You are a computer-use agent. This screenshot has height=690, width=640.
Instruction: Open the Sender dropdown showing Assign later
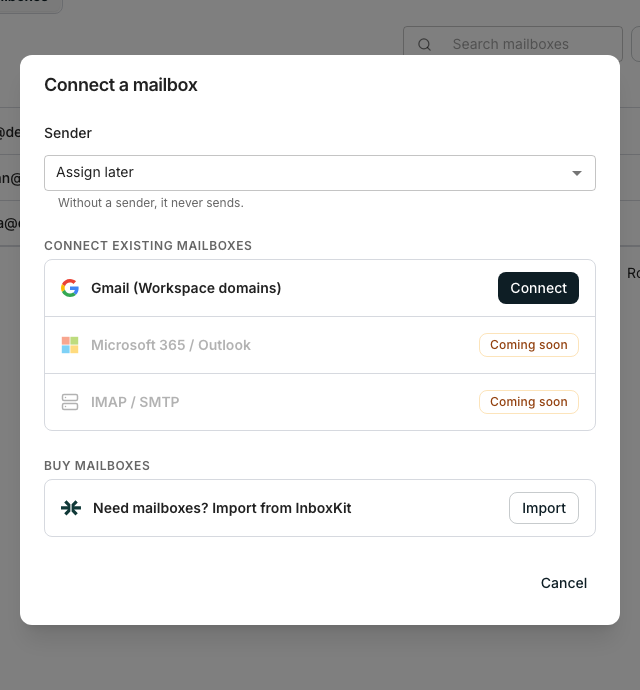point(320,173)
